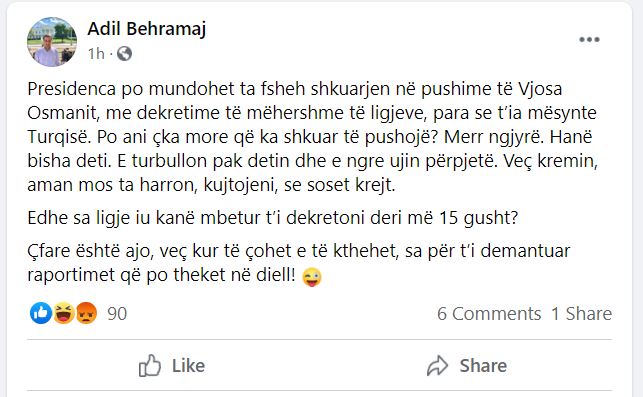This screenshot has height=397, width=643.
Task: Click the laughing Haha reaction icon
Action: (x=64, y=313)
